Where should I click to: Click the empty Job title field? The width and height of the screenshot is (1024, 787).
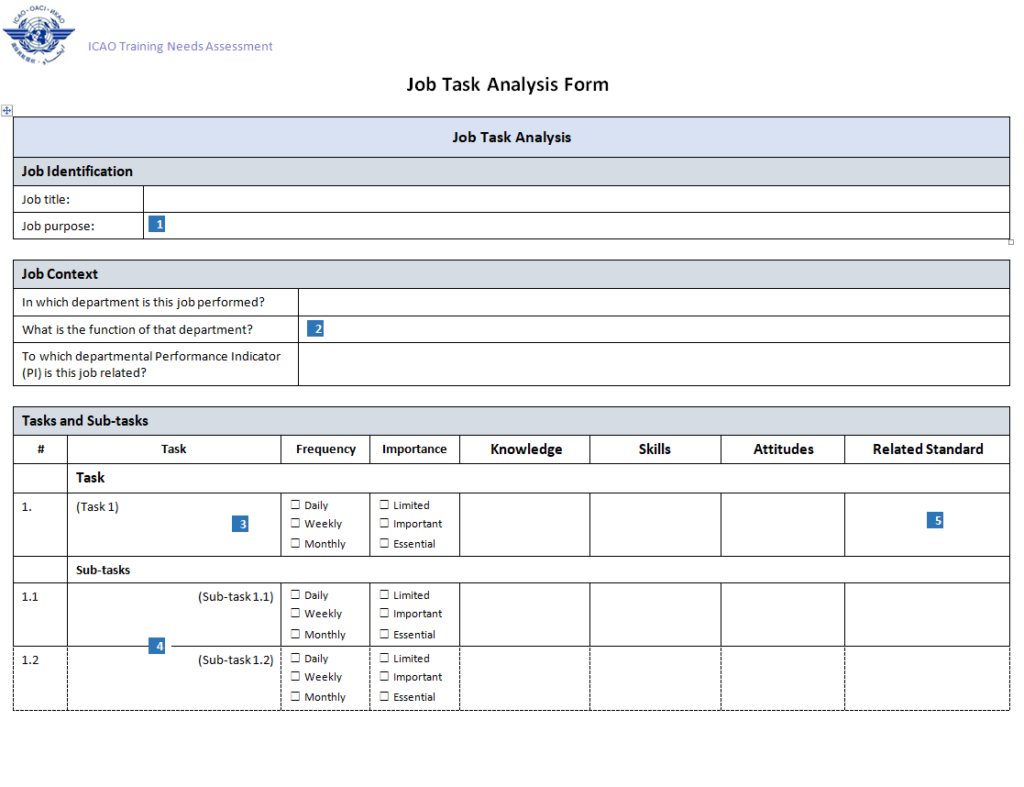575,199
